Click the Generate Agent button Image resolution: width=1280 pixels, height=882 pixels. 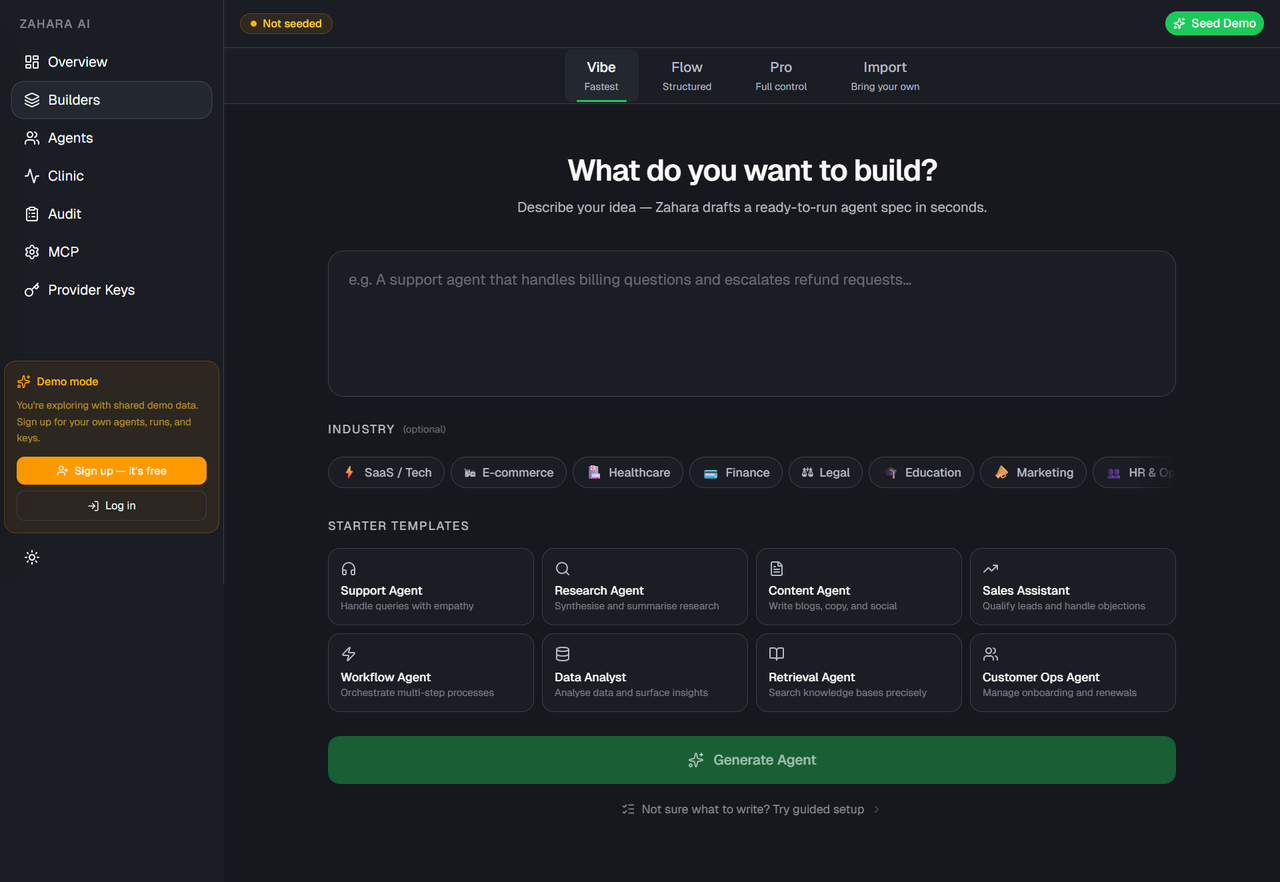(x=752, y=760)
